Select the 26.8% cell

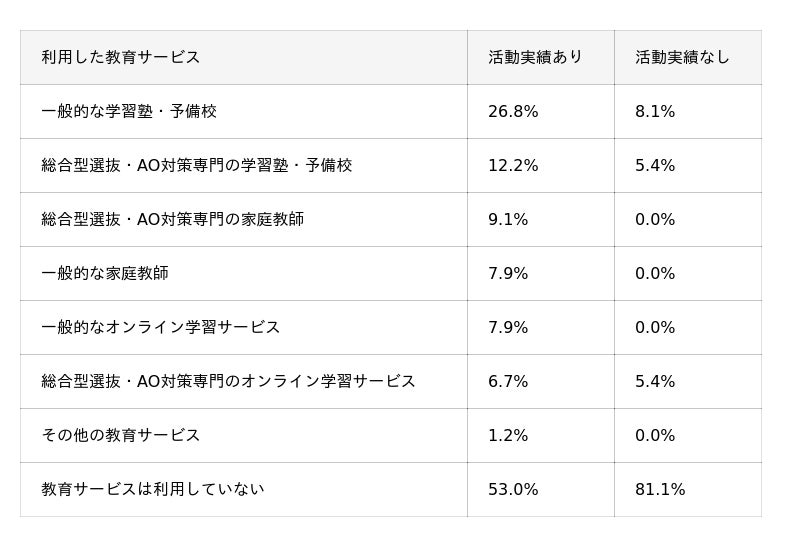point(513,112)
